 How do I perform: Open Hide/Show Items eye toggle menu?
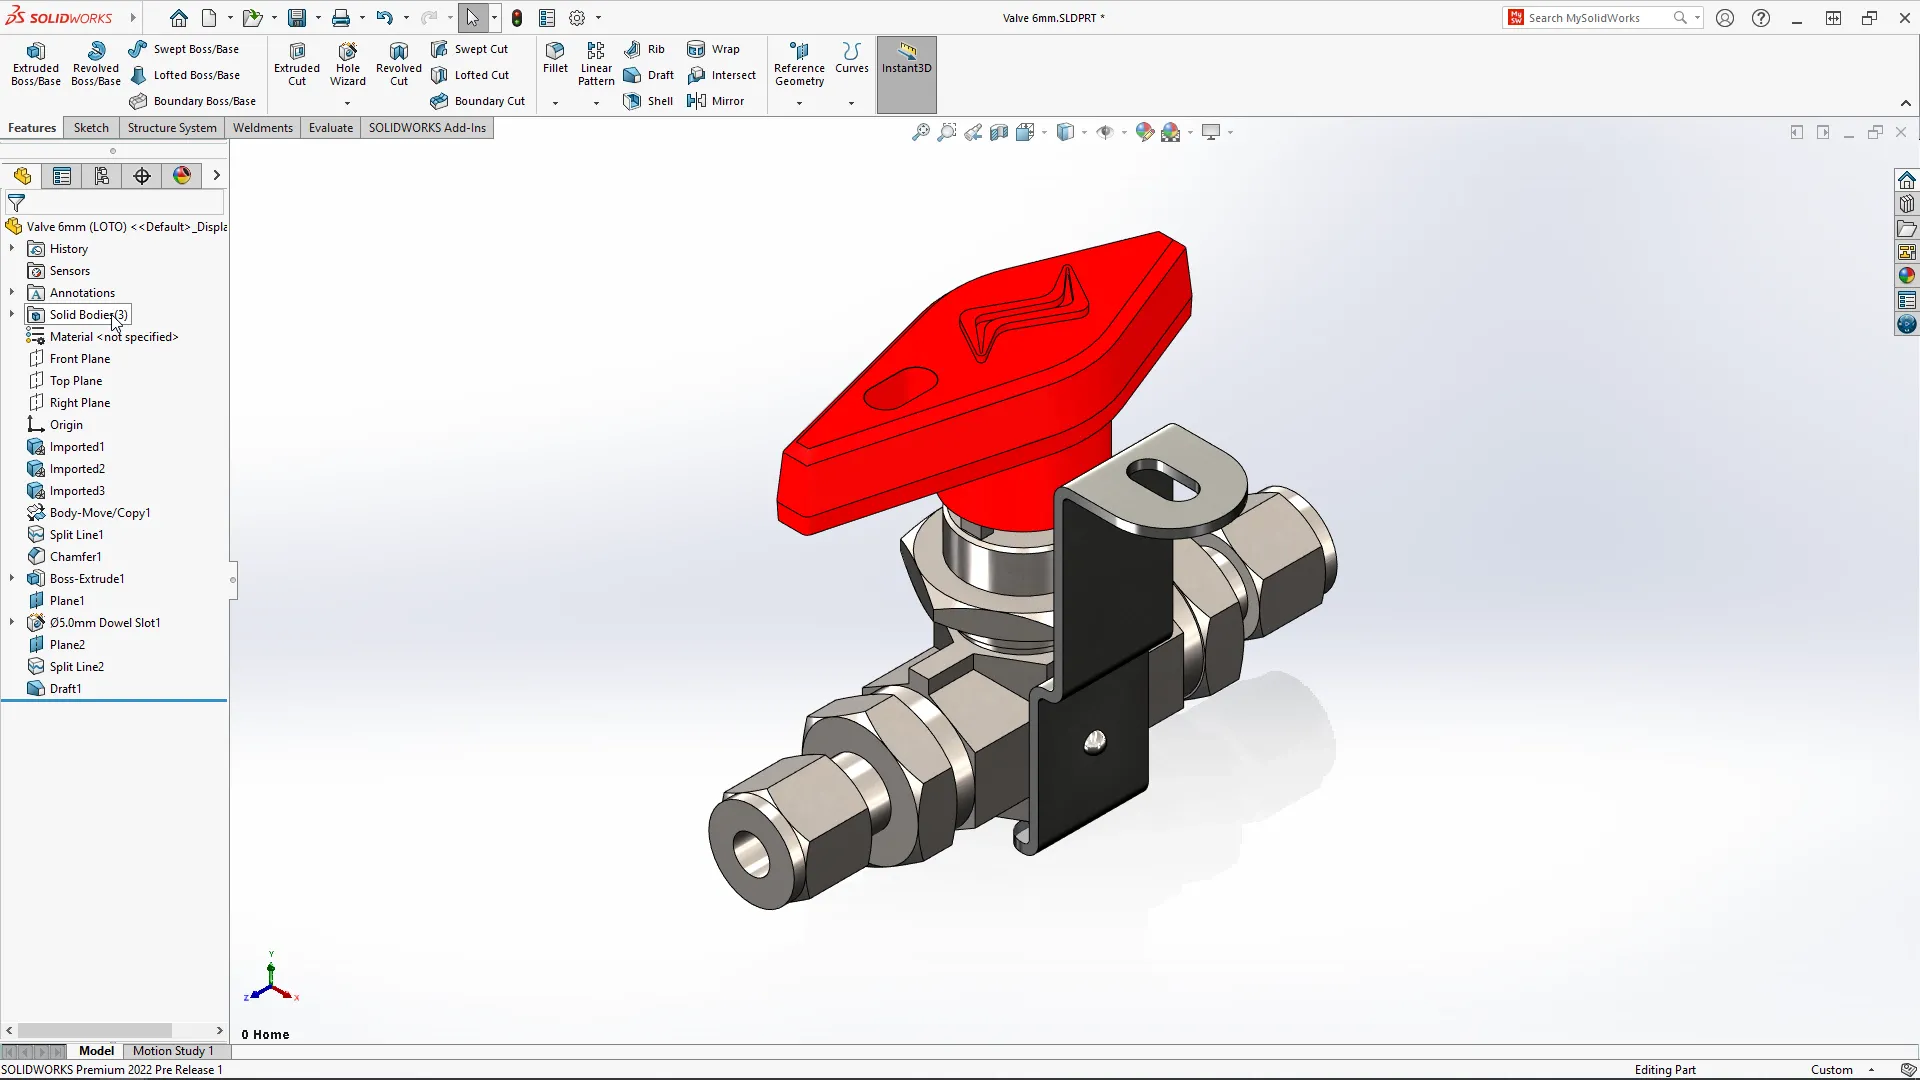[x=1107, y=131]
